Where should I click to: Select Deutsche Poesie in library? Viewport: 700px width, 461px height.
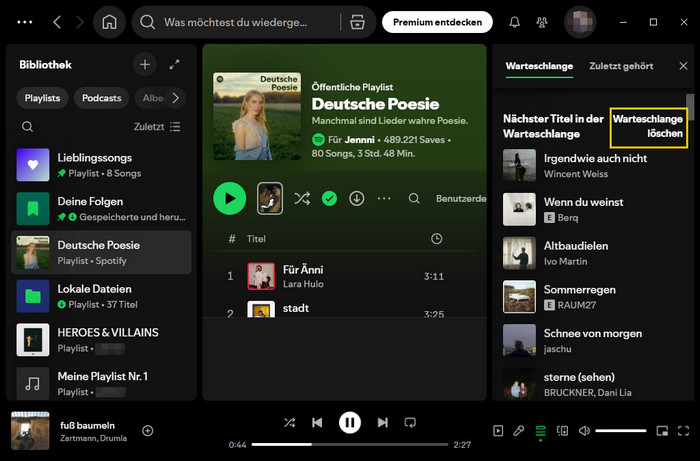[x=101, y=253]
